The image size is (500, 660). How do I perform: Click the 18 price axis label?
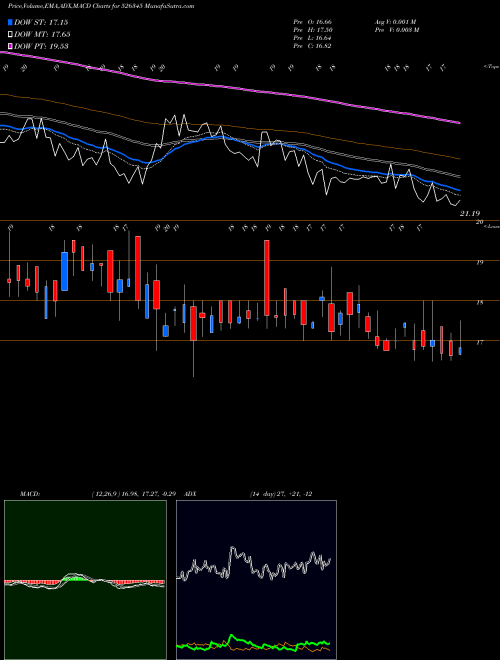[x=479, y=302]
